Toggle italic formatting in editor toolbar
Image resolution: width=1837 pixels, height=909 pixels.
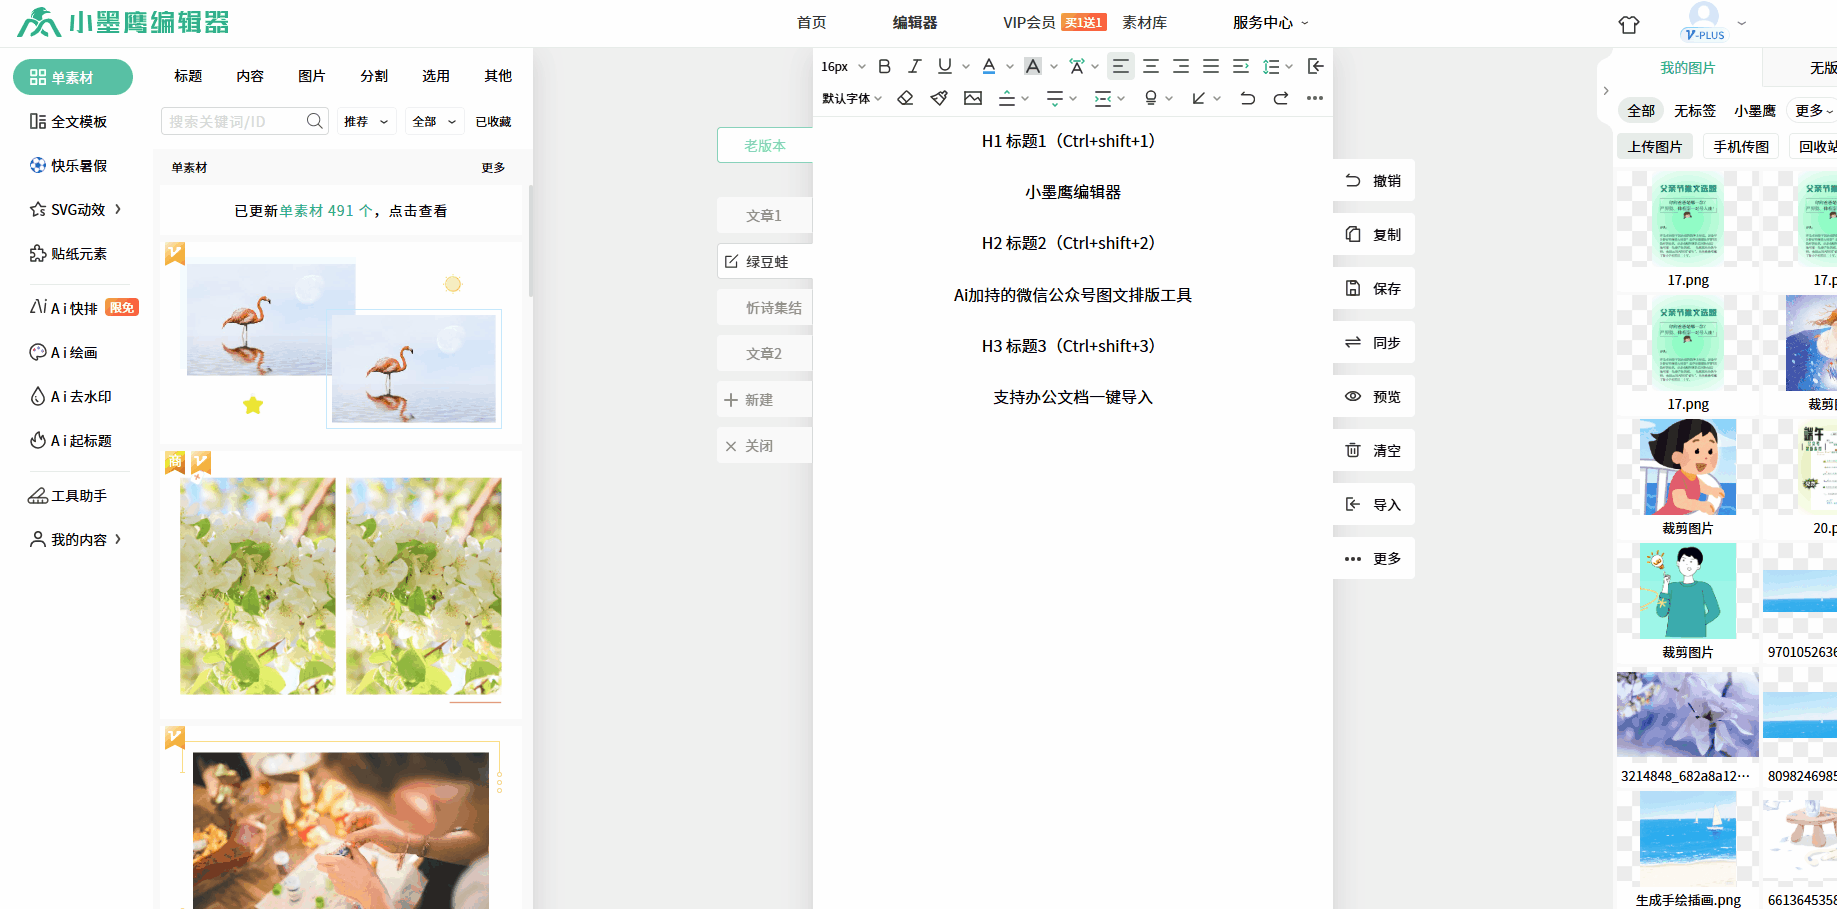(914, 66)
